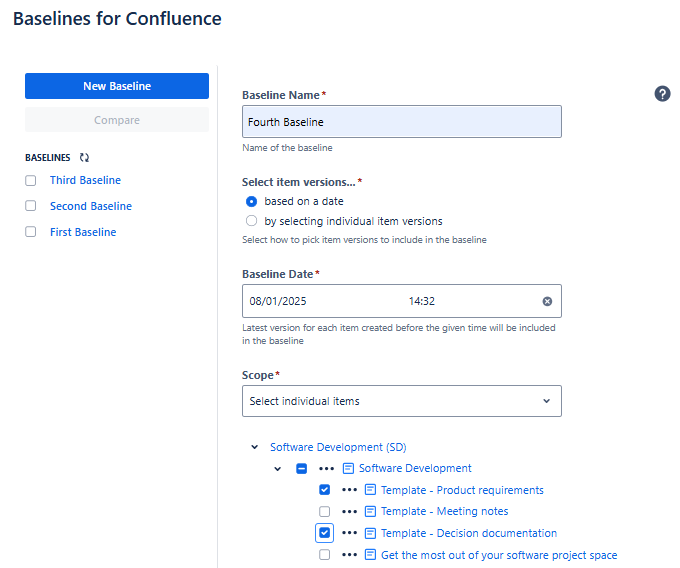Open the ellipsis menu for Template - Meeting notes

coord(349,512)
